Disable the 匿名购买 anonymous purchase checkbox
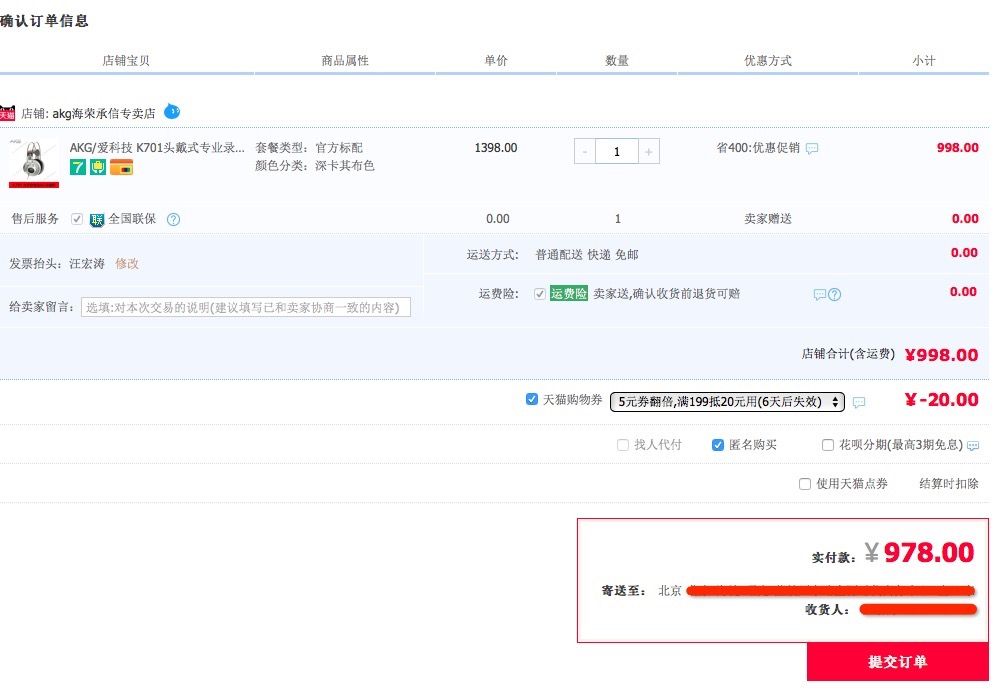Viewport: 997px width, 689px height. [x=718, y=445]
